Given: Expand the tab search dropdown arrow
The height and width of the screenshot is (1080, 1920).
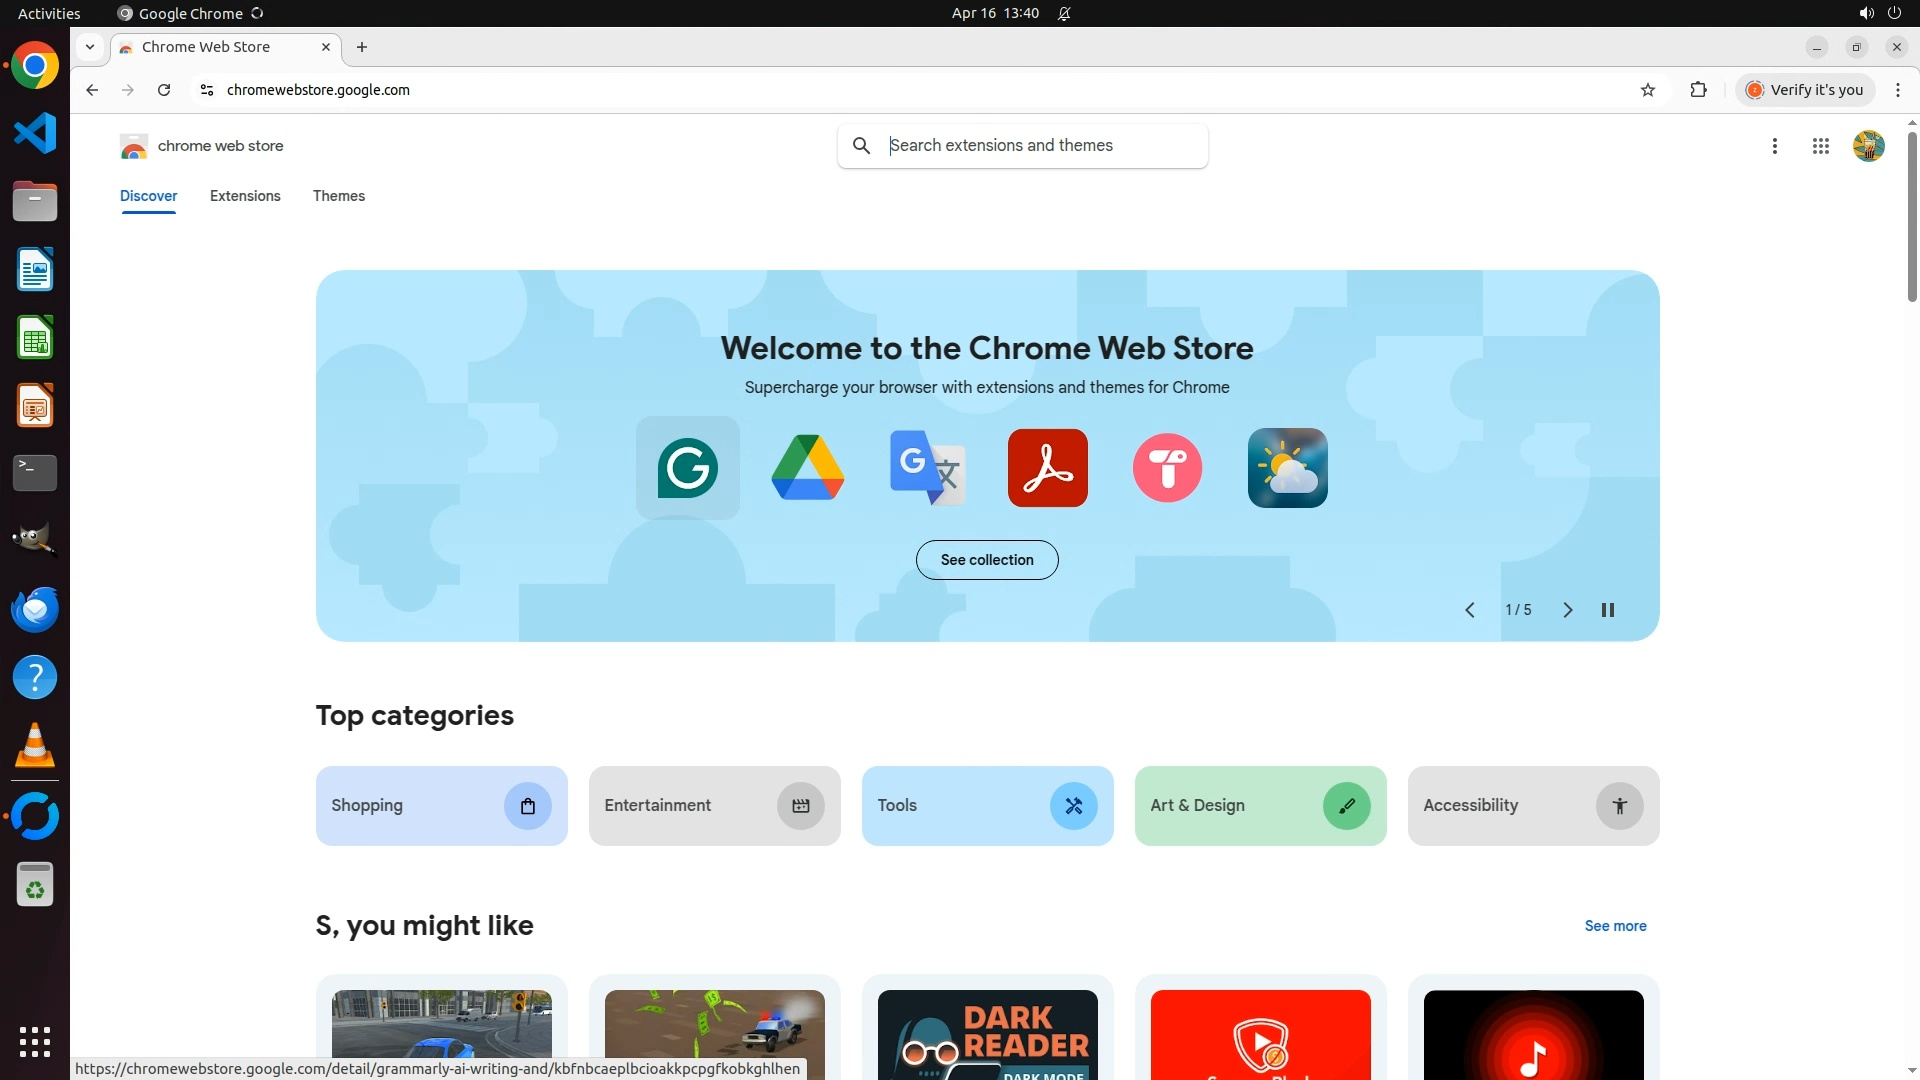Looking at the screenshot, I should pos(90,47).
